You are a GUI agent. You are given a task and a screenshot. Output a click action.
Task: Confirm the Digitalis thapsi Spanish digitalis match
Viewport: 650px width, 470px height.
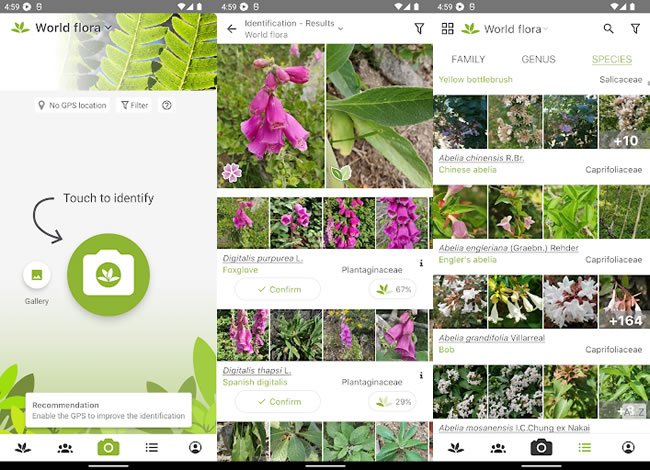(x=278, y=401)
